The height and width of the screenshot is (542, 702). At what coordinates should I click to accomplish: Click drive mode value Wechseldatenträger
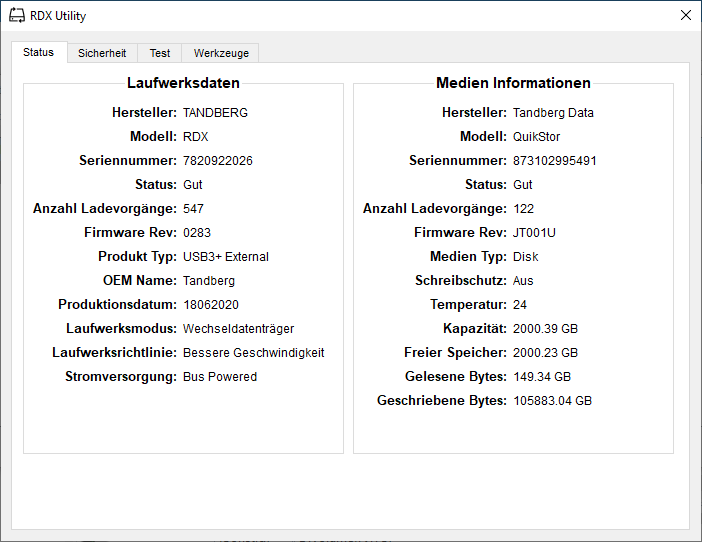[x=239, y=329]
